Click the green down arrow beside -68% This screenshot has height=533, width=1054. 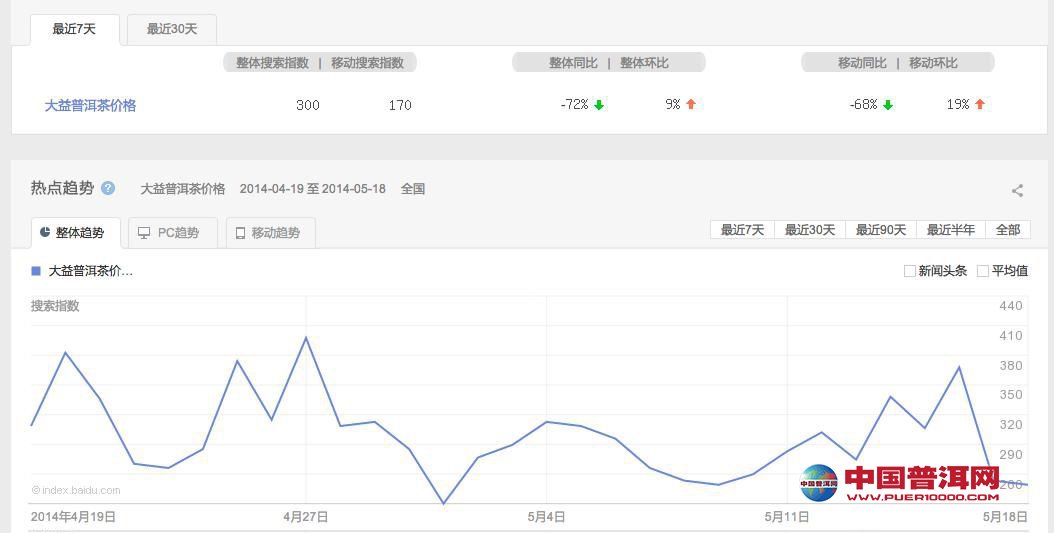[x=888, y=105]
